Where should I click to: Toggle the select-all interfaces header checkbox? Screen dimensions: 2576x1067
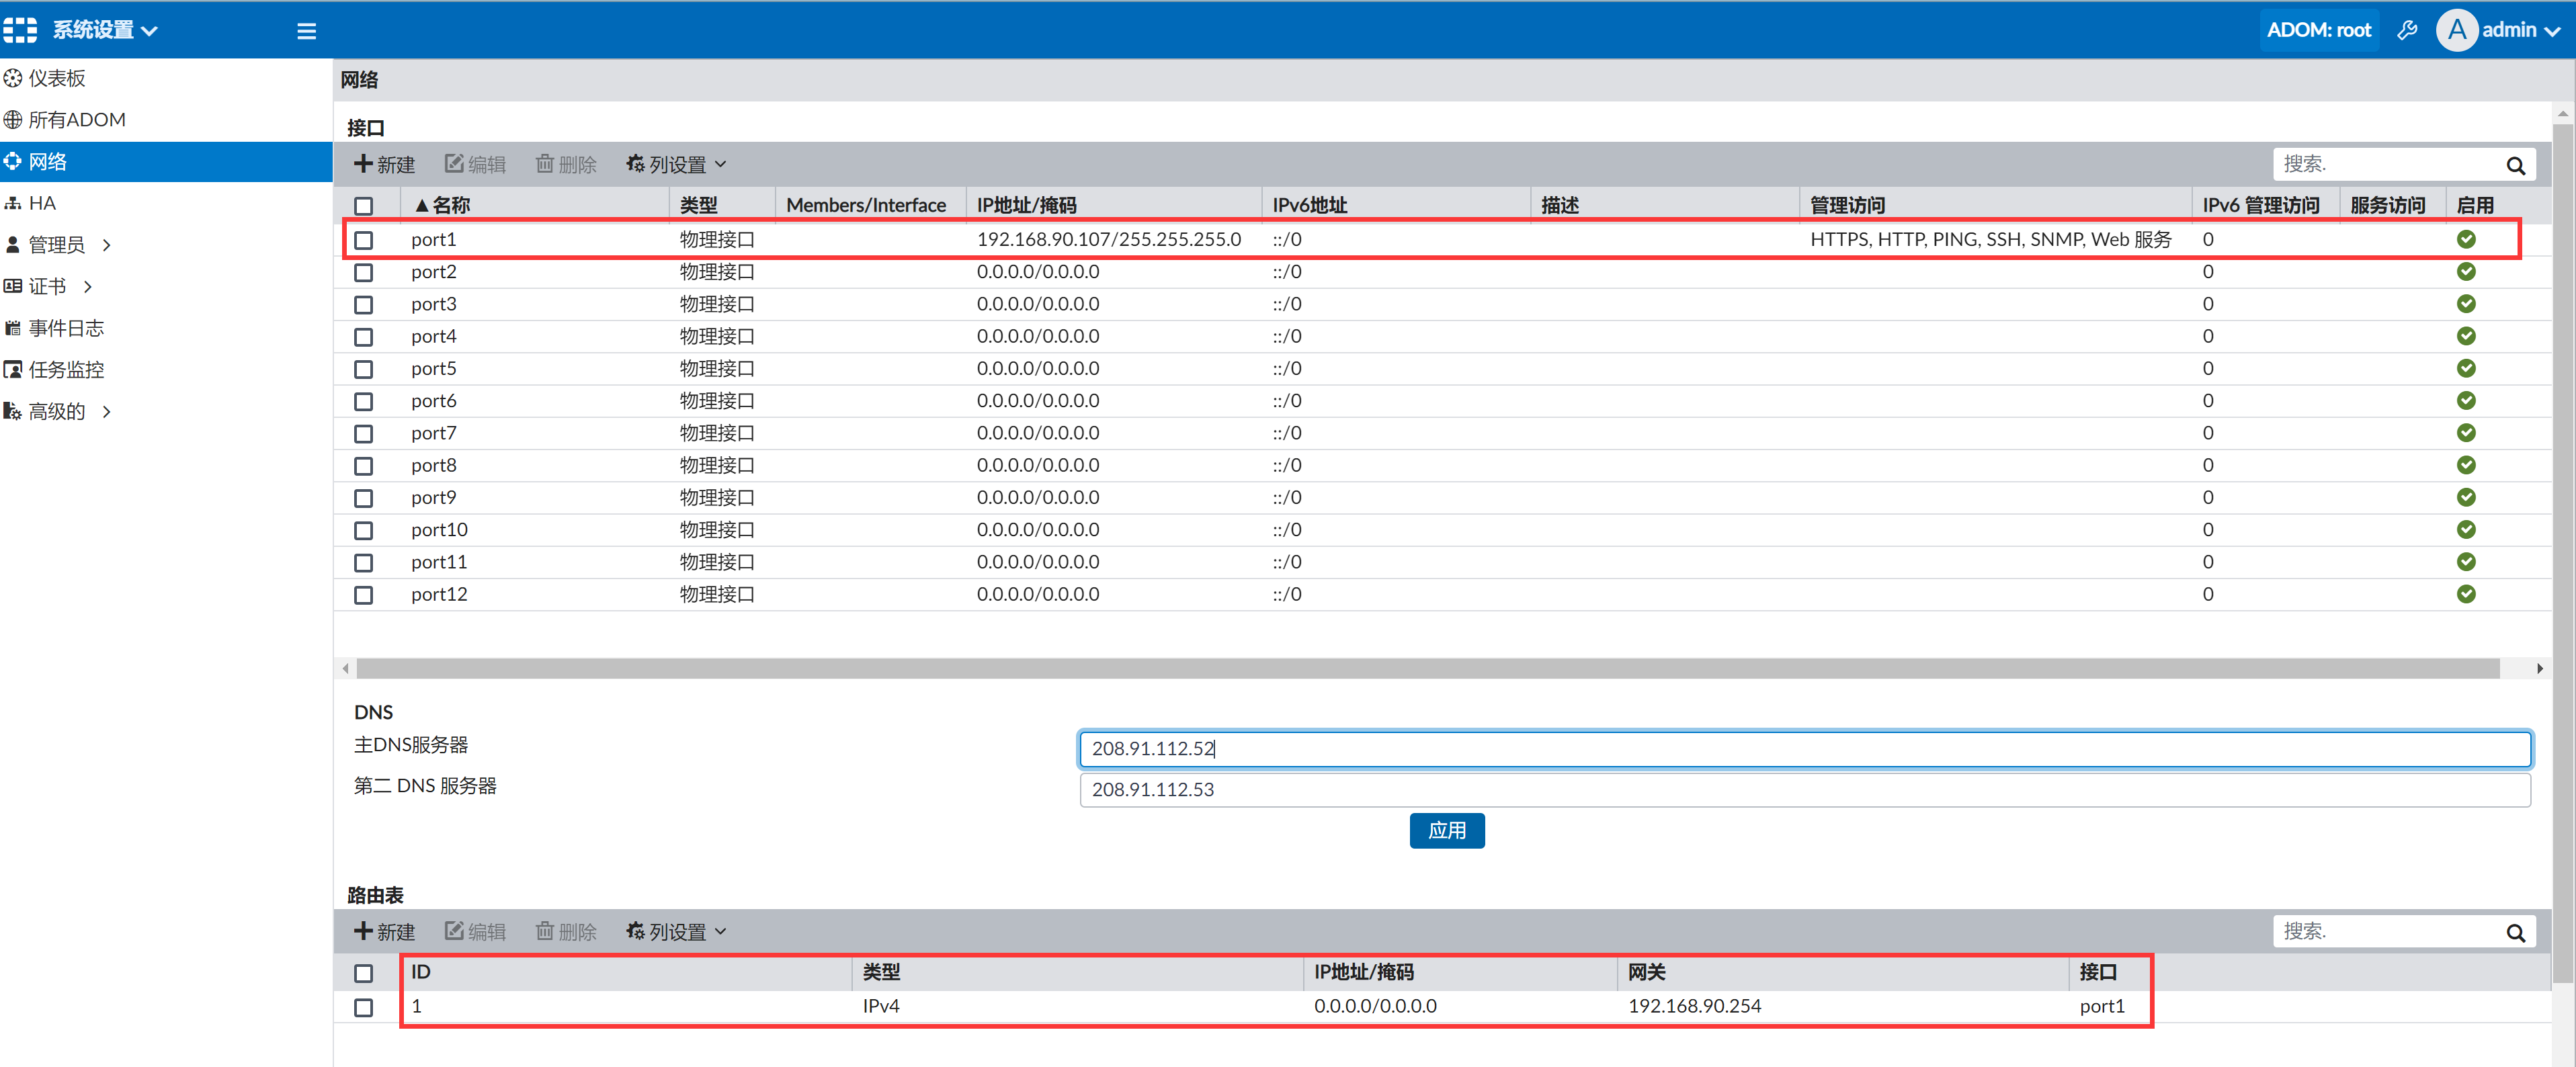364,205
